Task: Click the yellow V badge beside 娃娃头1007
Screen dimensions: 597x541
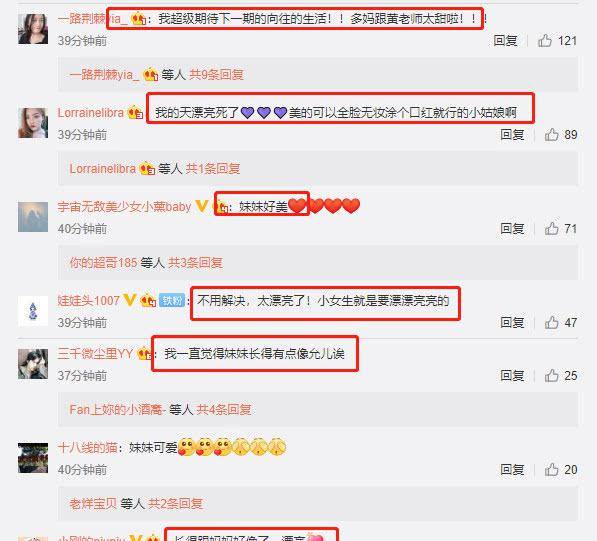Action: click(129, 300)
